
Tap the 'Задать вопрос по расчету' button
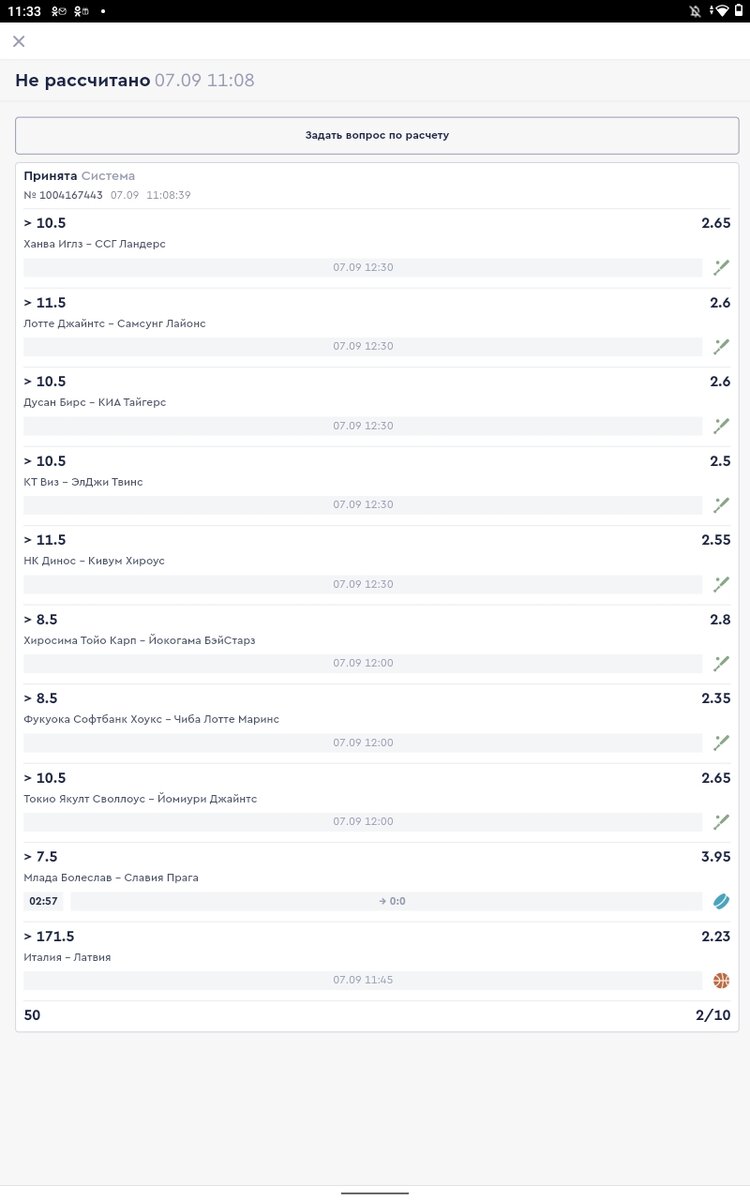pos(377,135)
